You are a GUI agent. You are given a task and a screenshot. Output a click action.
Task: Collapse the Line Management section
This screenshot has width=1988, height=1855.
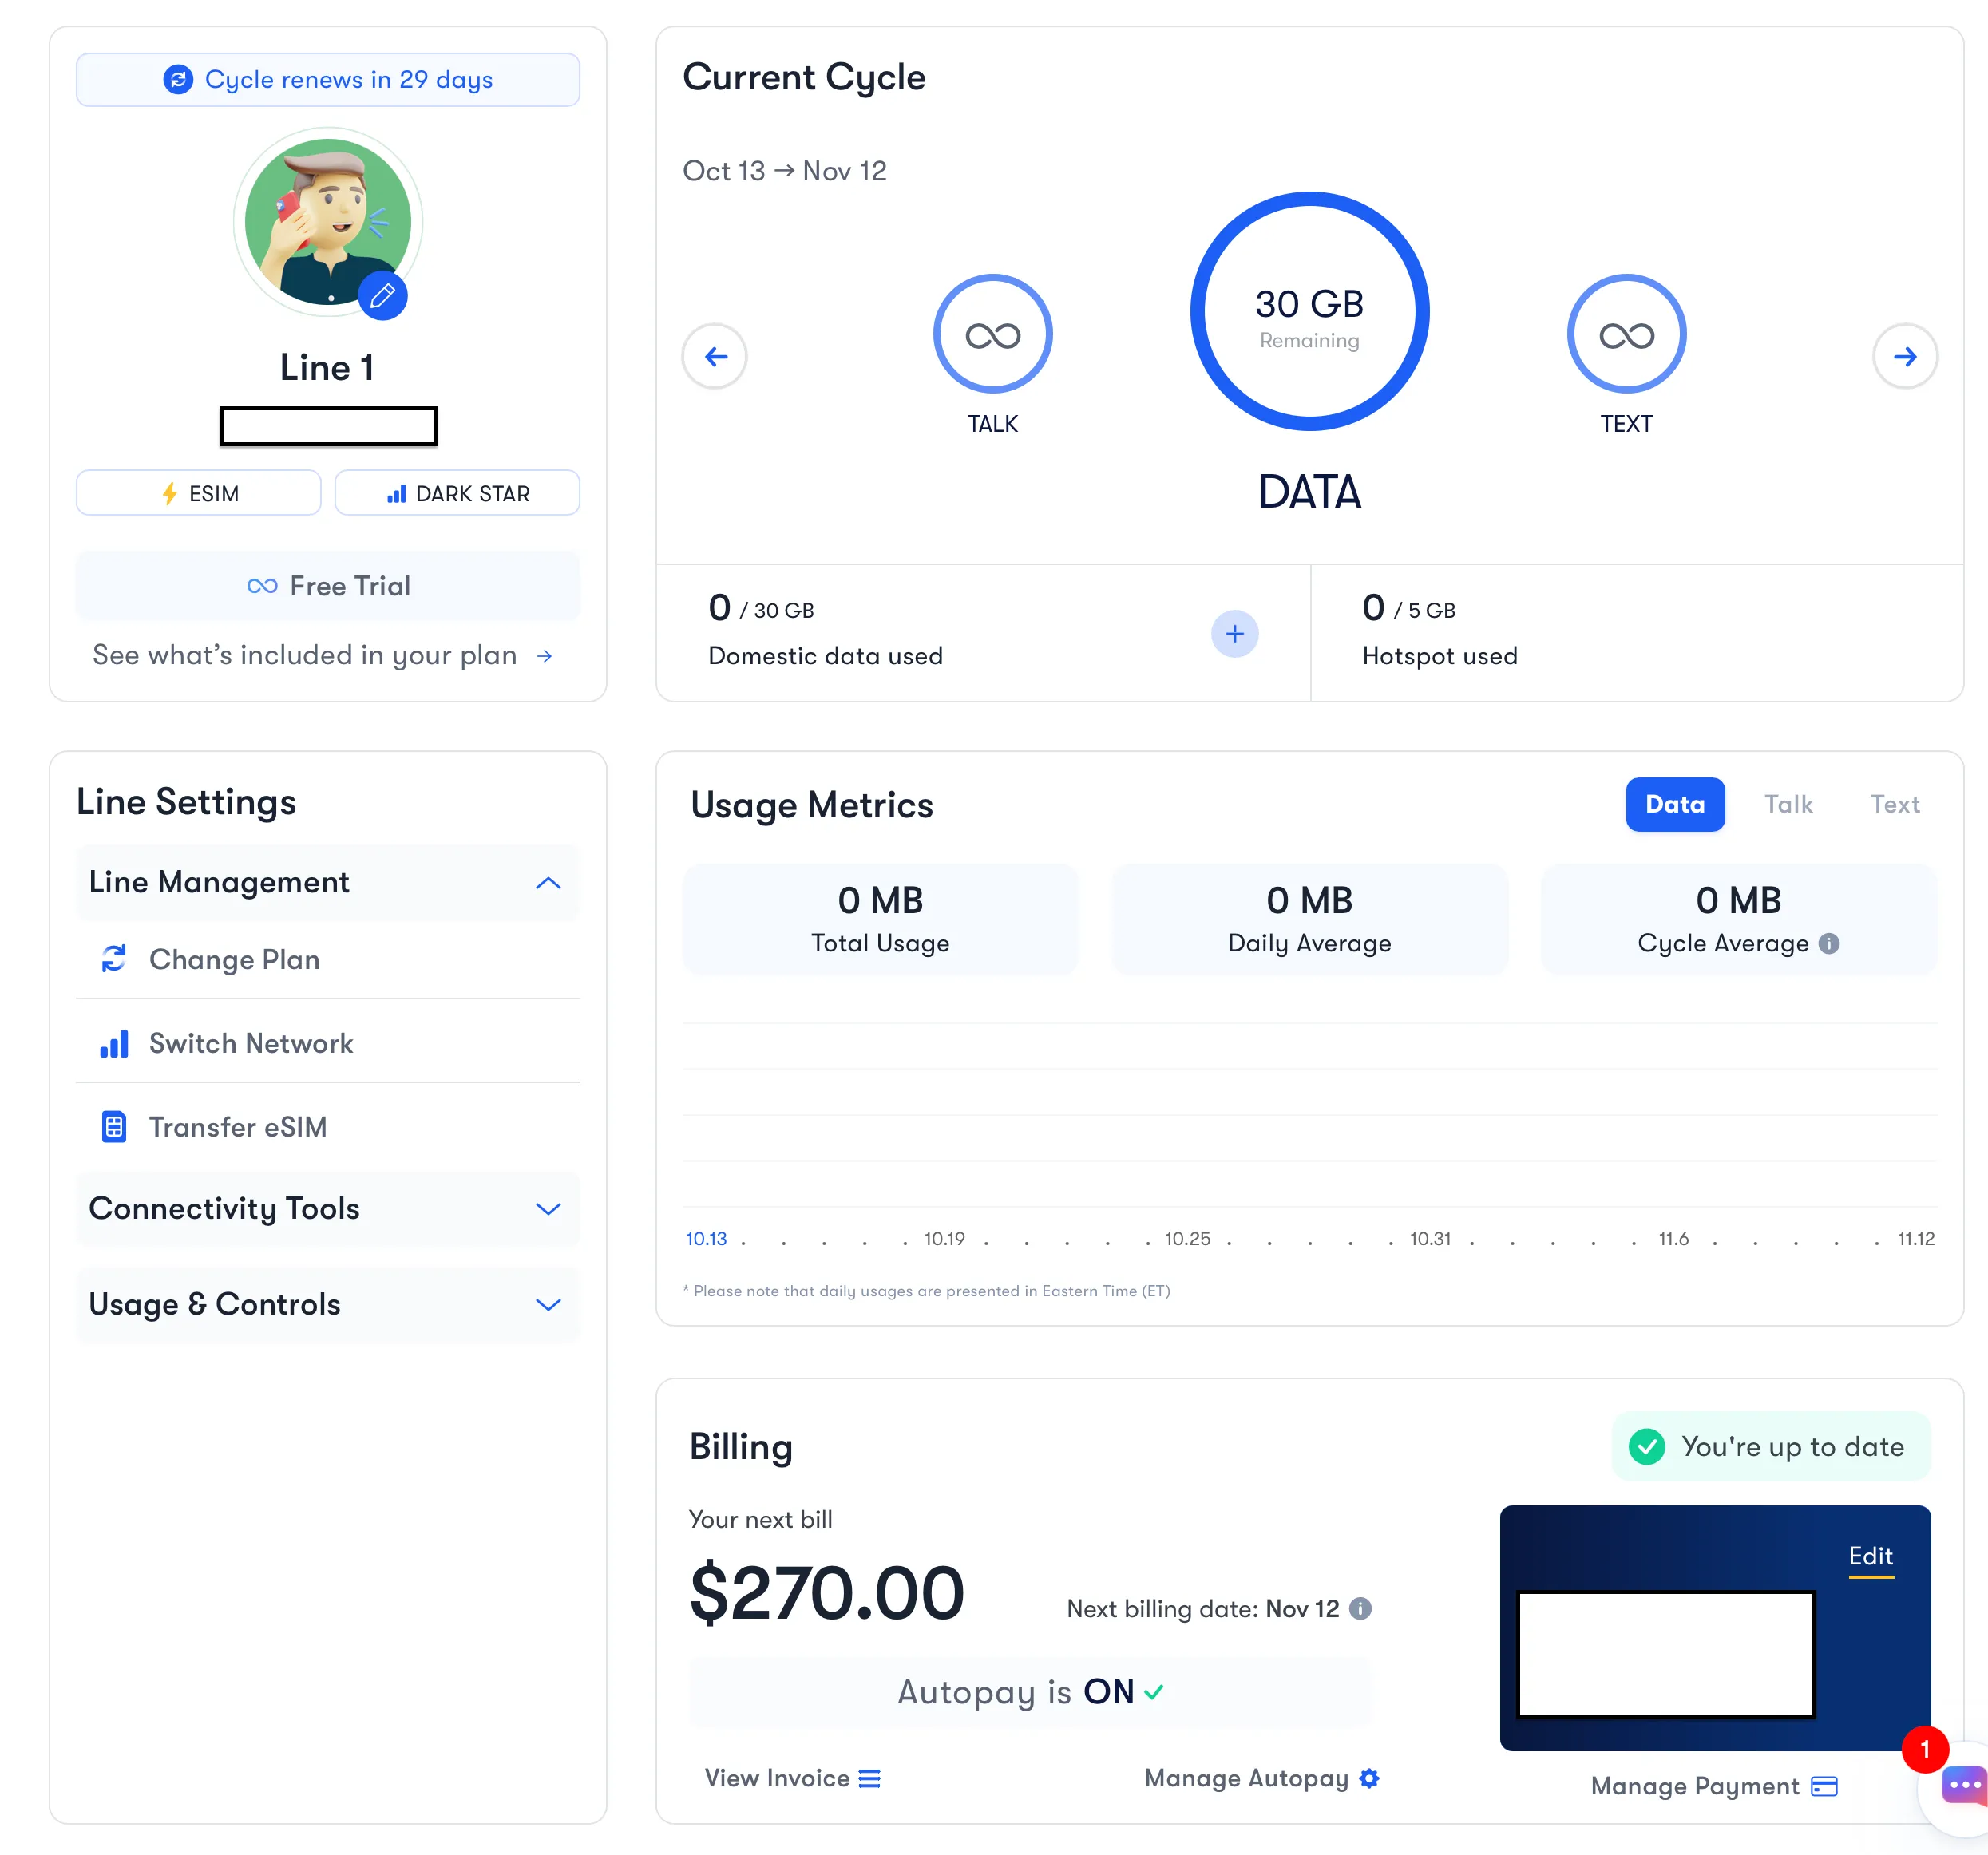(548, 882)
